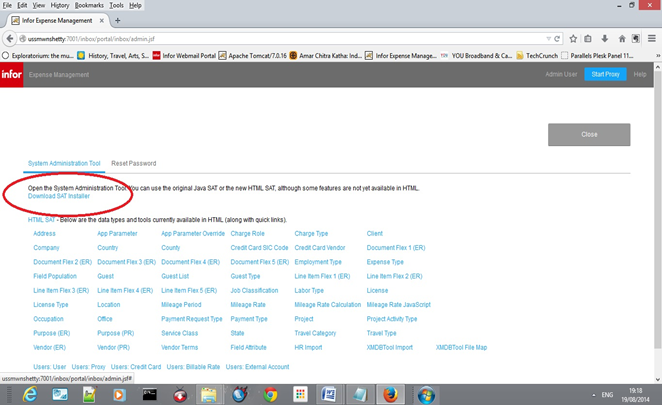Open the Mileage Rate Calculation link
This screenshot has height=407, width=662.
pyautogui.click(x=327, y=304)
